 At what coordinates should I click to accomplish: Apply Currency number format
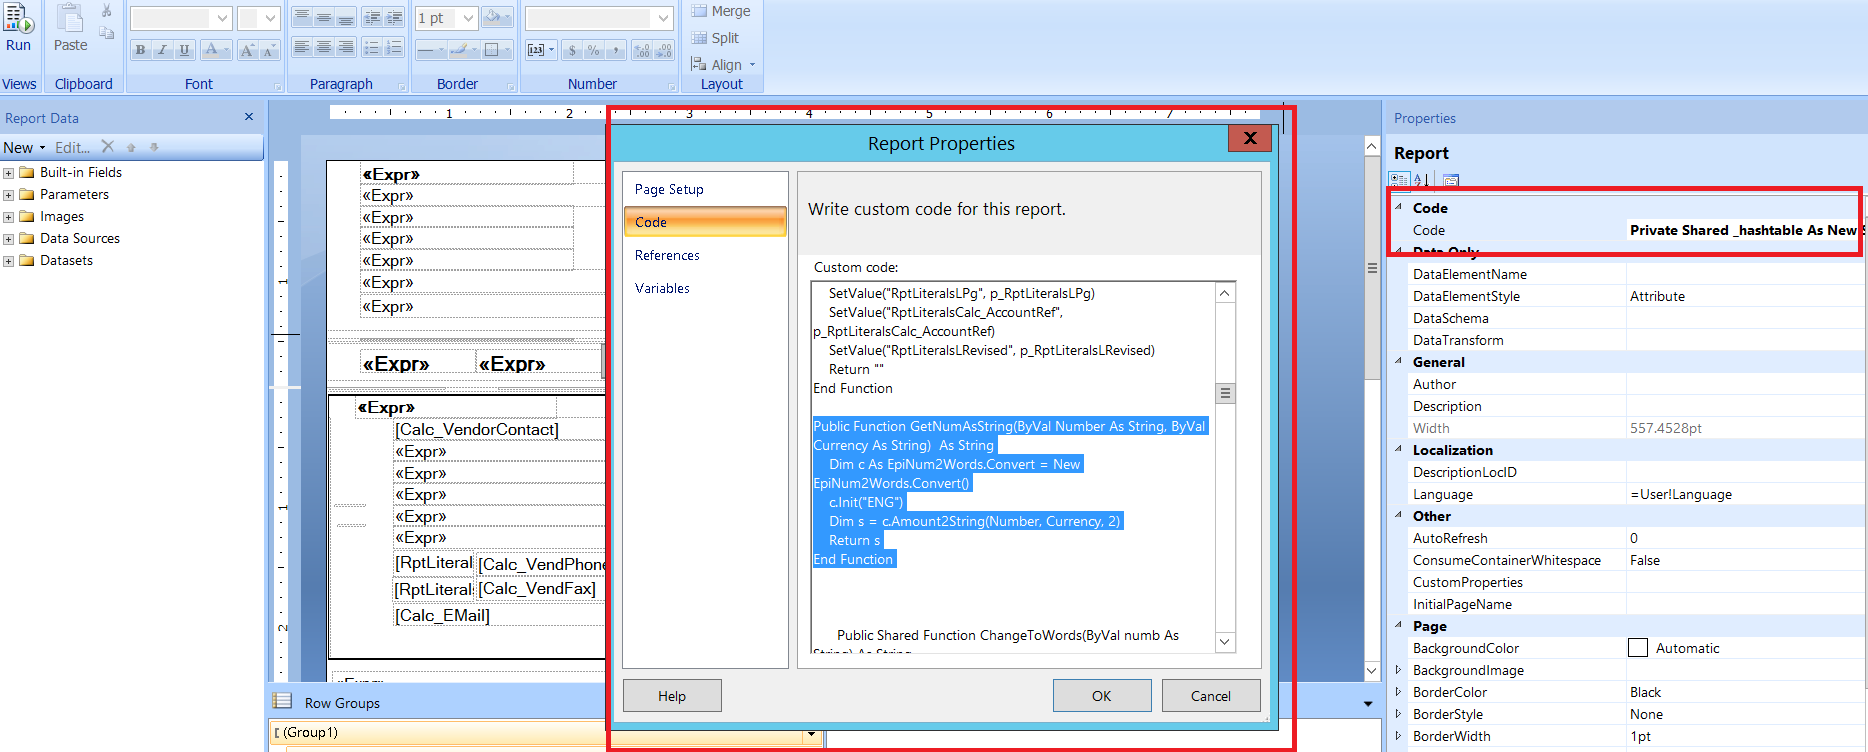[572, 50]
